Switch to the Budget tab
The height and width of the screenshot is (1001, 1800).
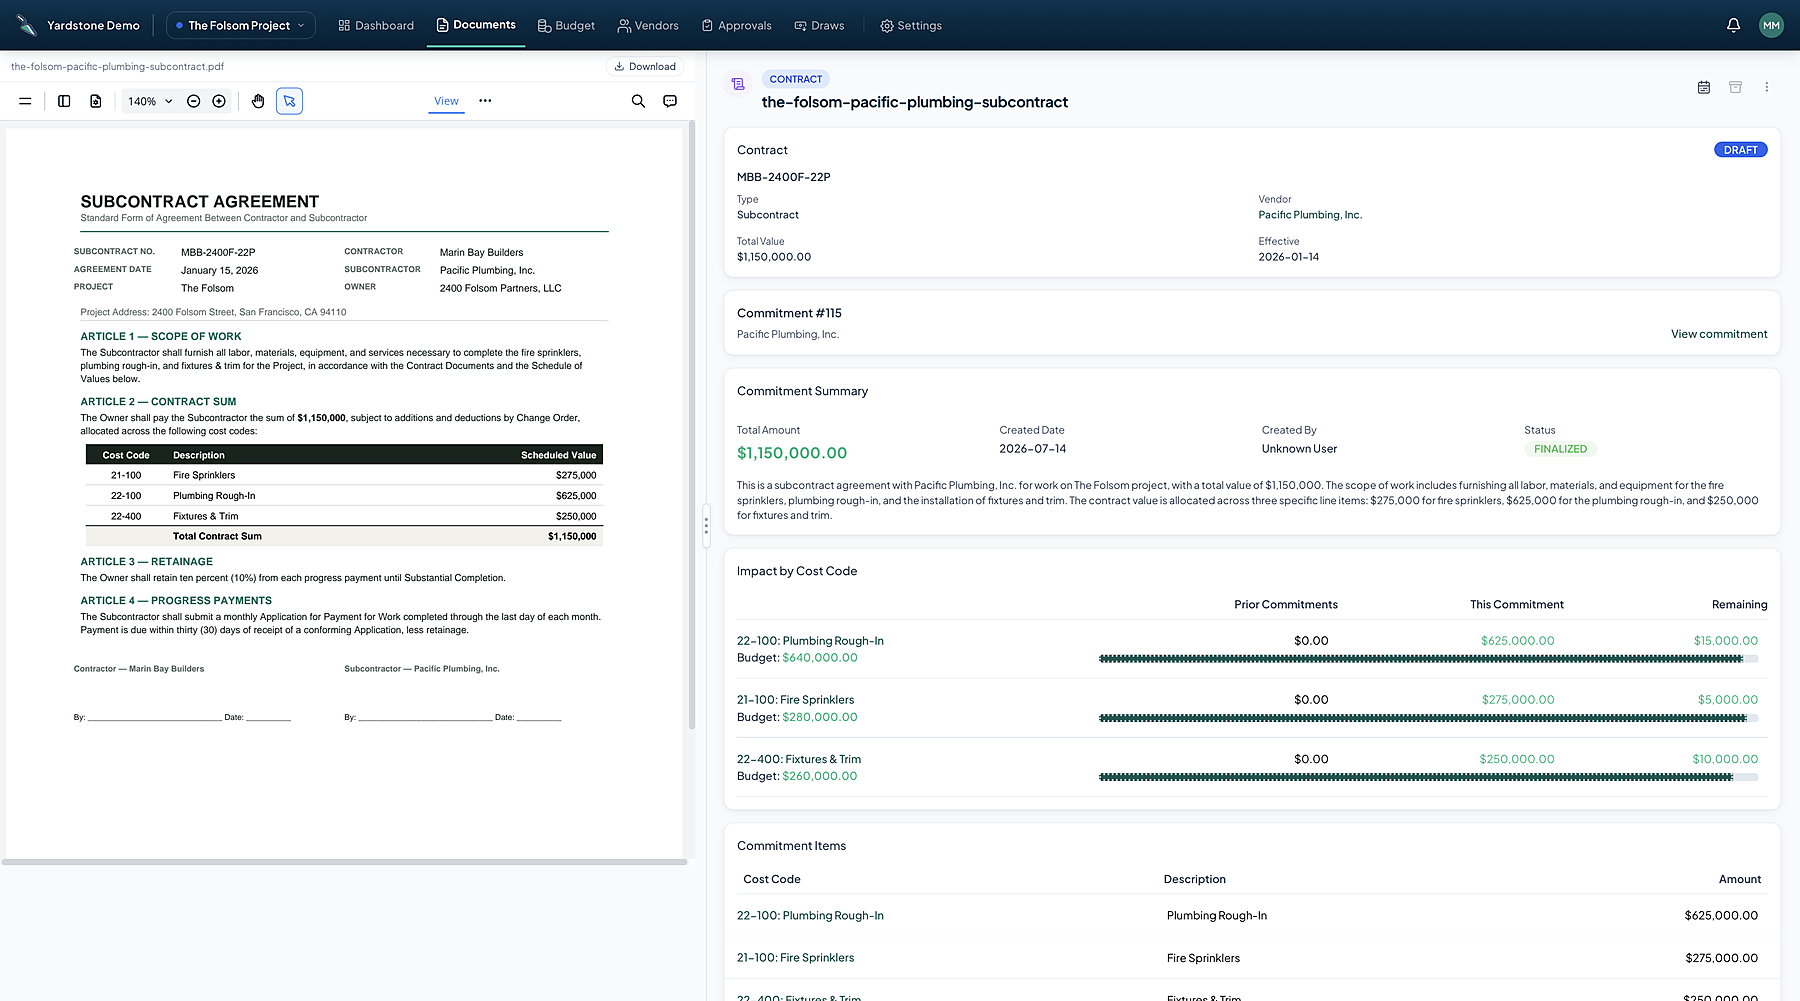[566, 25]
